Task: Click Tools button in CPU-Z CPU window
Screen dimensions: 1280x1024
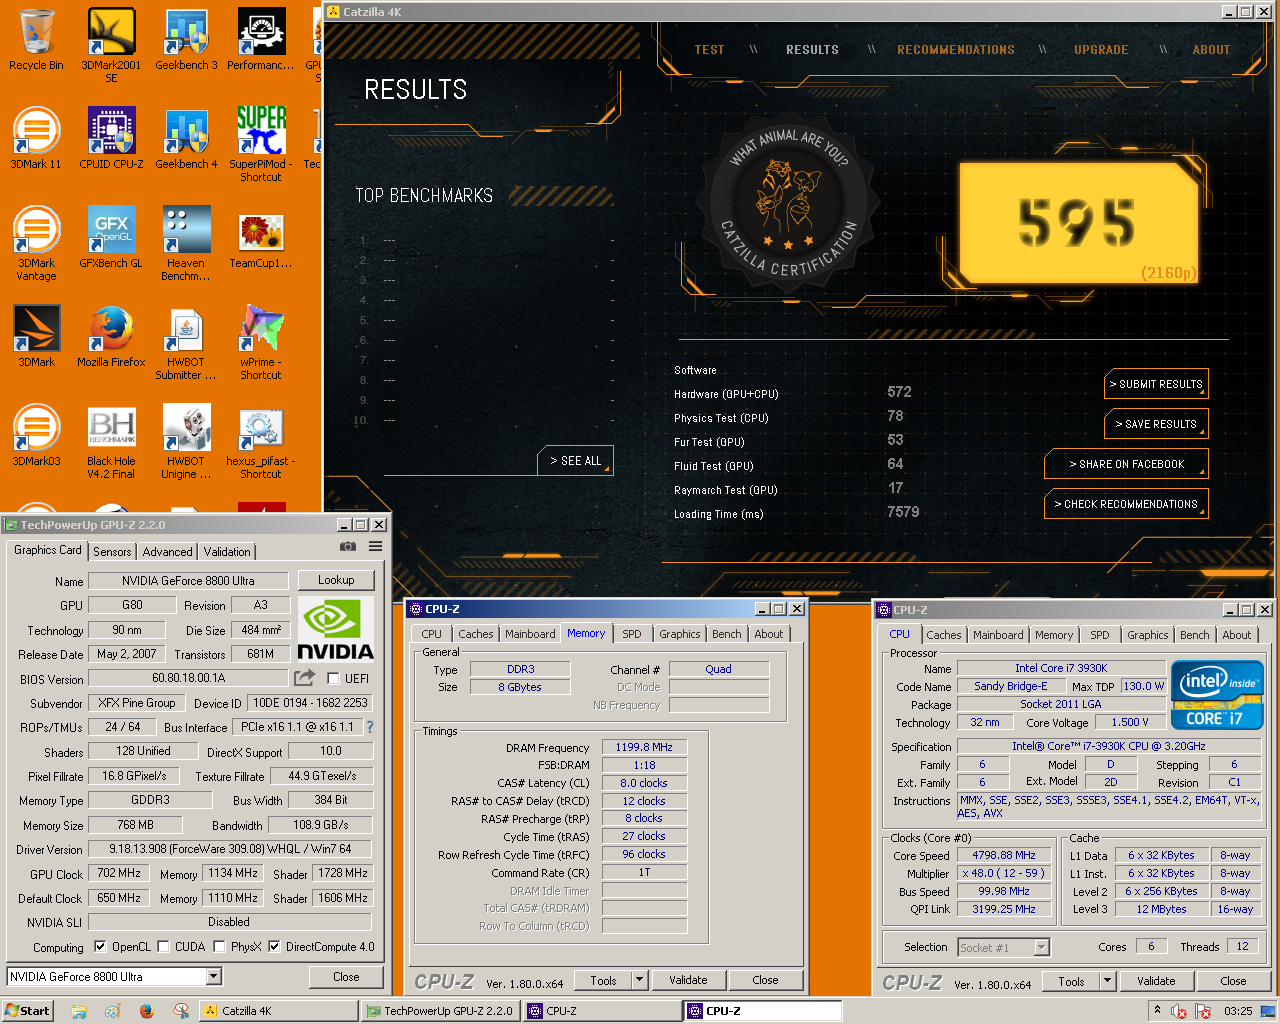Action: coord(1071,981)
